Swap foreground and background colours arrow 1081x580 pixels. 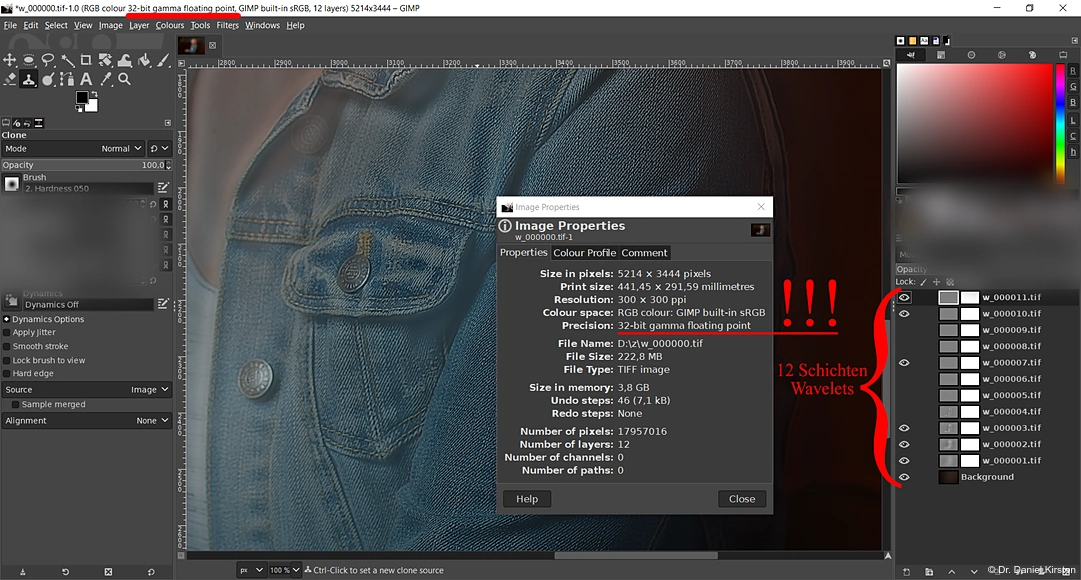tap(94, 94)
